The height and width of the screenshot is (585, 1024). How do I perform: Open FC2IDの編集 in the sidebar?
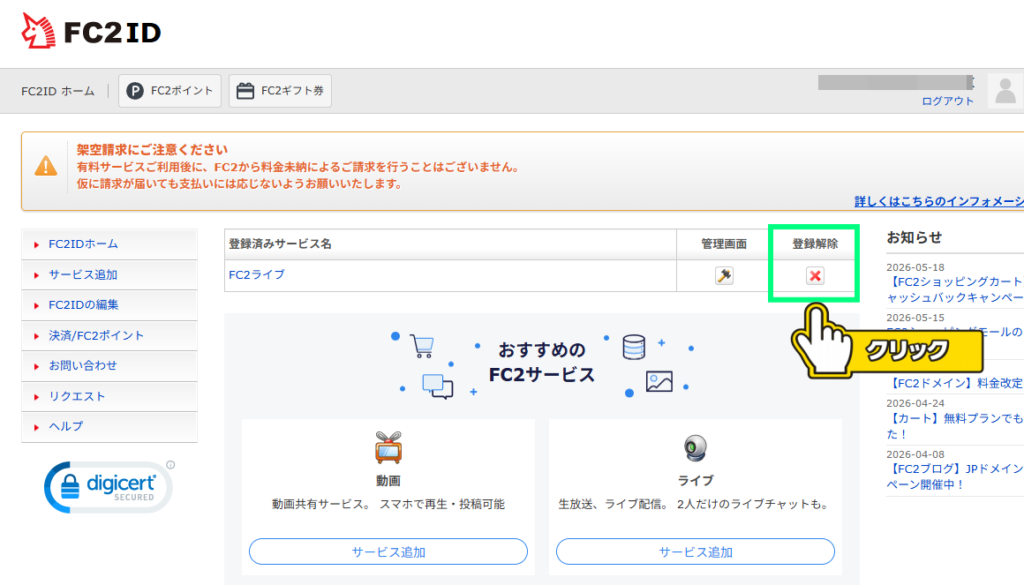(x=109, y=305)
